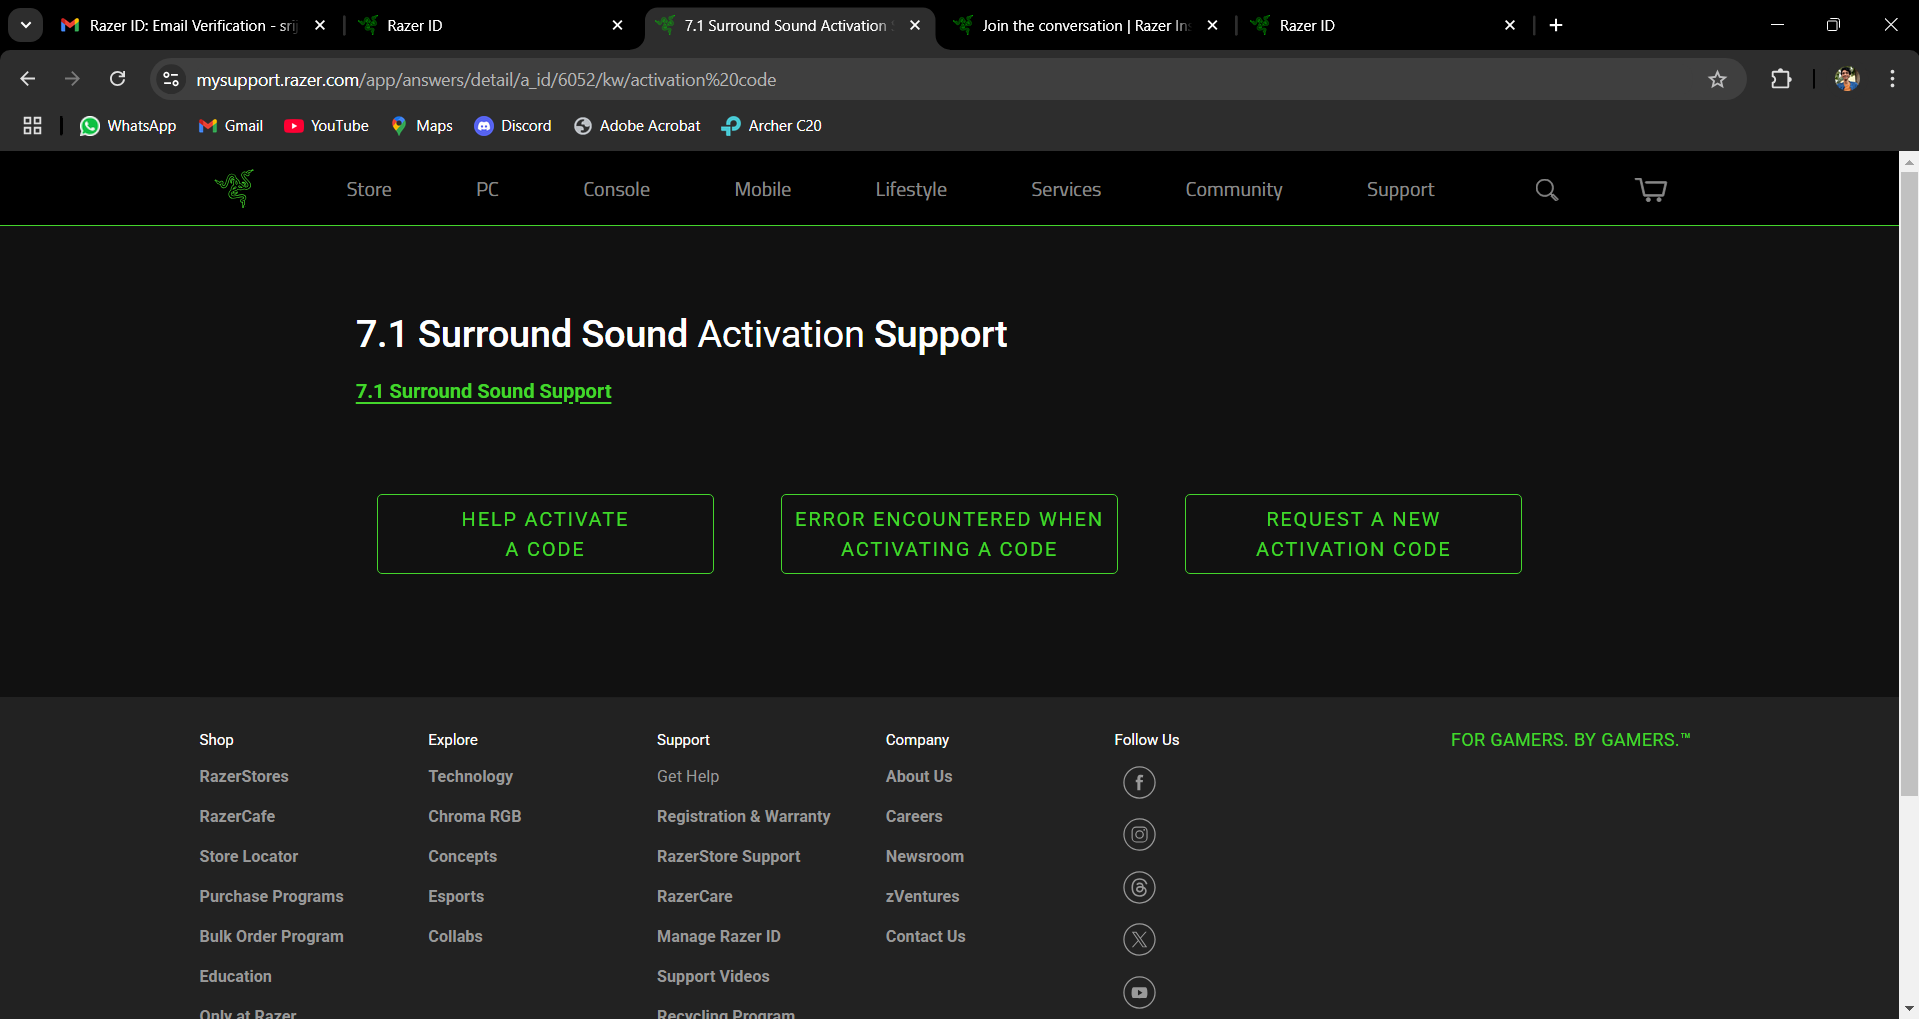This screenshot has width=1919, height=1019.
Task: Switch to Join the conversation tab
Action: point(1088,25)
